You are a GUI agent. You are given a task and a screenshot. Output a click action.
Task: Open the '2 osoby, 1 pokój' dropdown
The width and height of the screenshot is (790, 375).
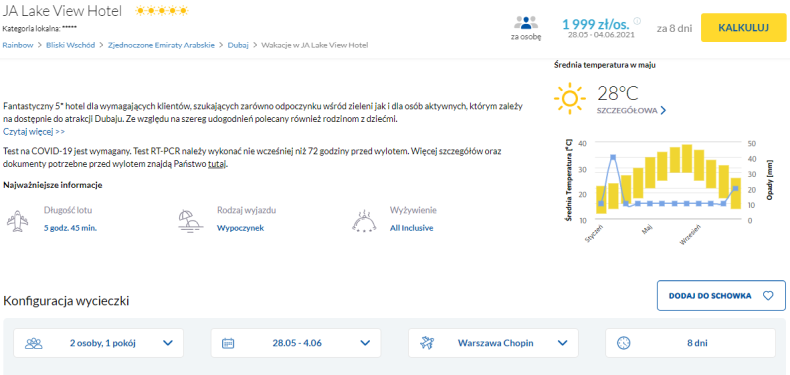99,343
